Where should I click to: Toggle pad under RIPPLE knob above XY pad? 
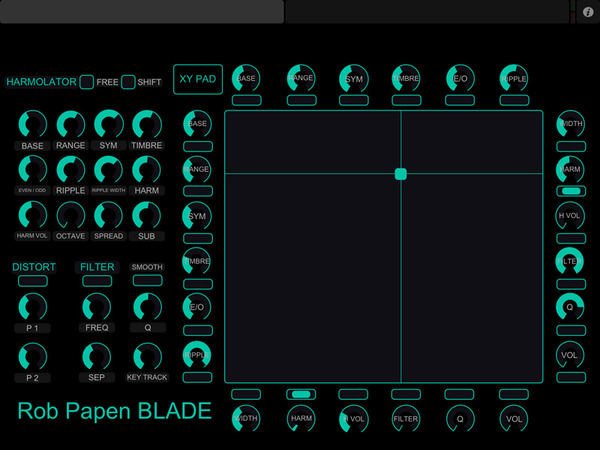tap(515, 100)
